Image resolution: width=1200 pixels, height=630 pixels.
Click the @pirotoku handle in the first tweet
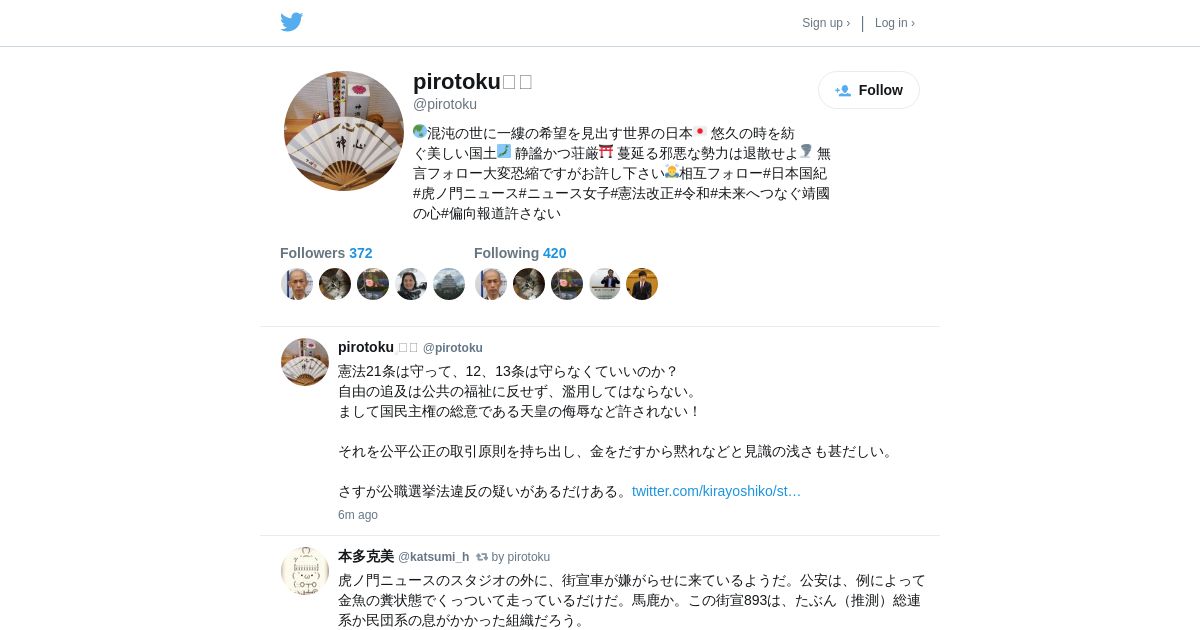tap(452, 348)
